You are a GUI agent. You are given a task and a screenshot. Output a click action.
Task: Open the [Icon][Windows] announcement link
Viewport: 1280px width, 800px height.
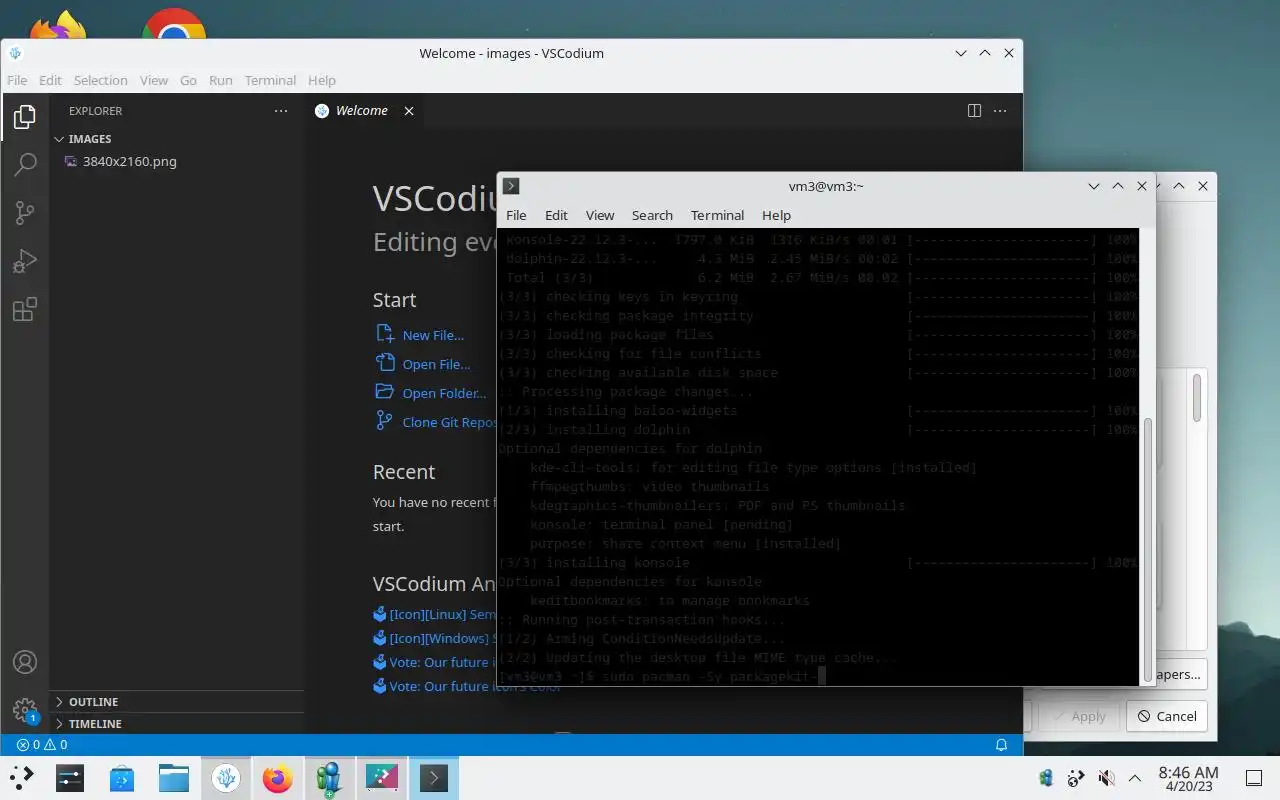442,638
